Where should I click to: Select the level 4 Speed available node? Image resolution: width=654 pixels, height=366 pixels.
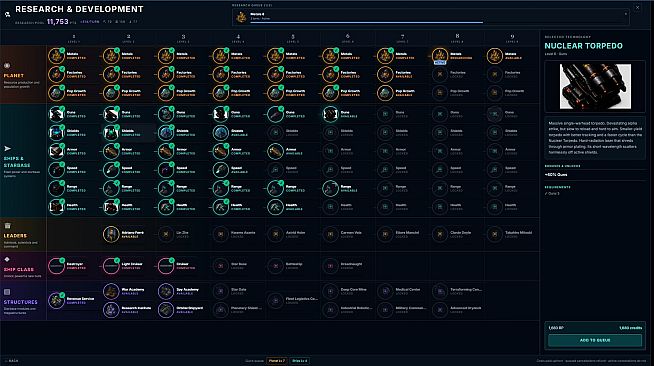click(221, 170)
